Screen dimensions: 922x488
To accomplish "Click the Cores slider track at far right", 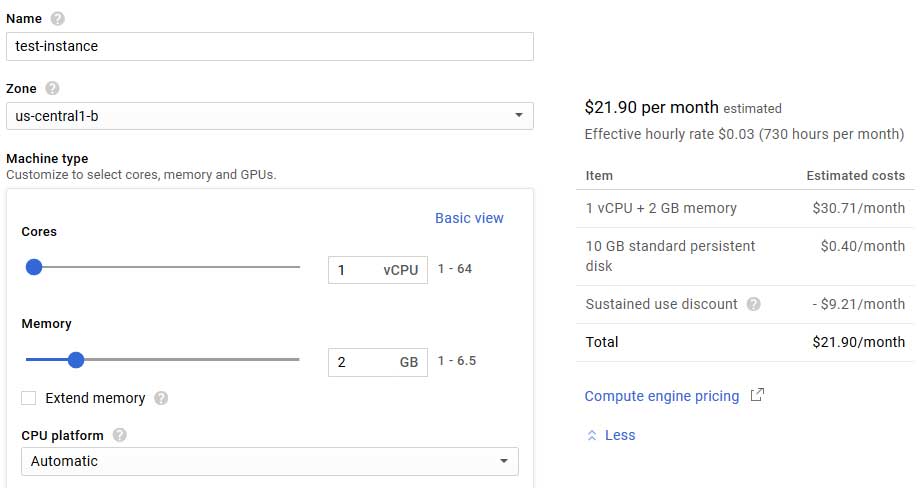I will click(x=295, y=267).
